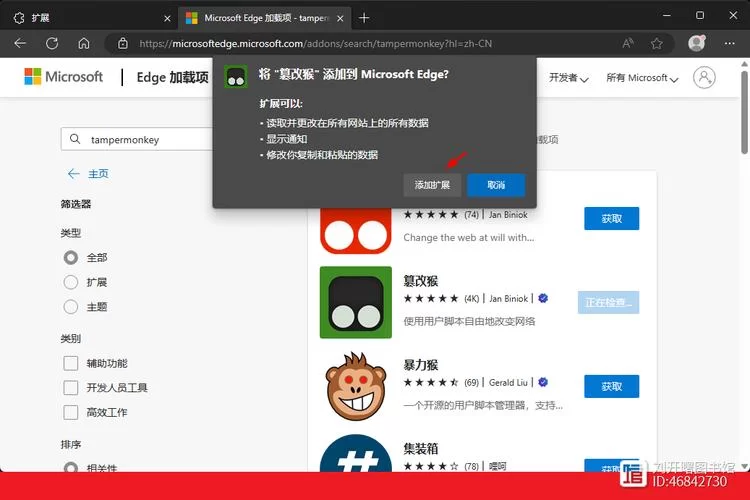Expand the 开发者 dropdown
Image resolution: width=750 pixels, height=500 pixels.
tap(568, 78)
